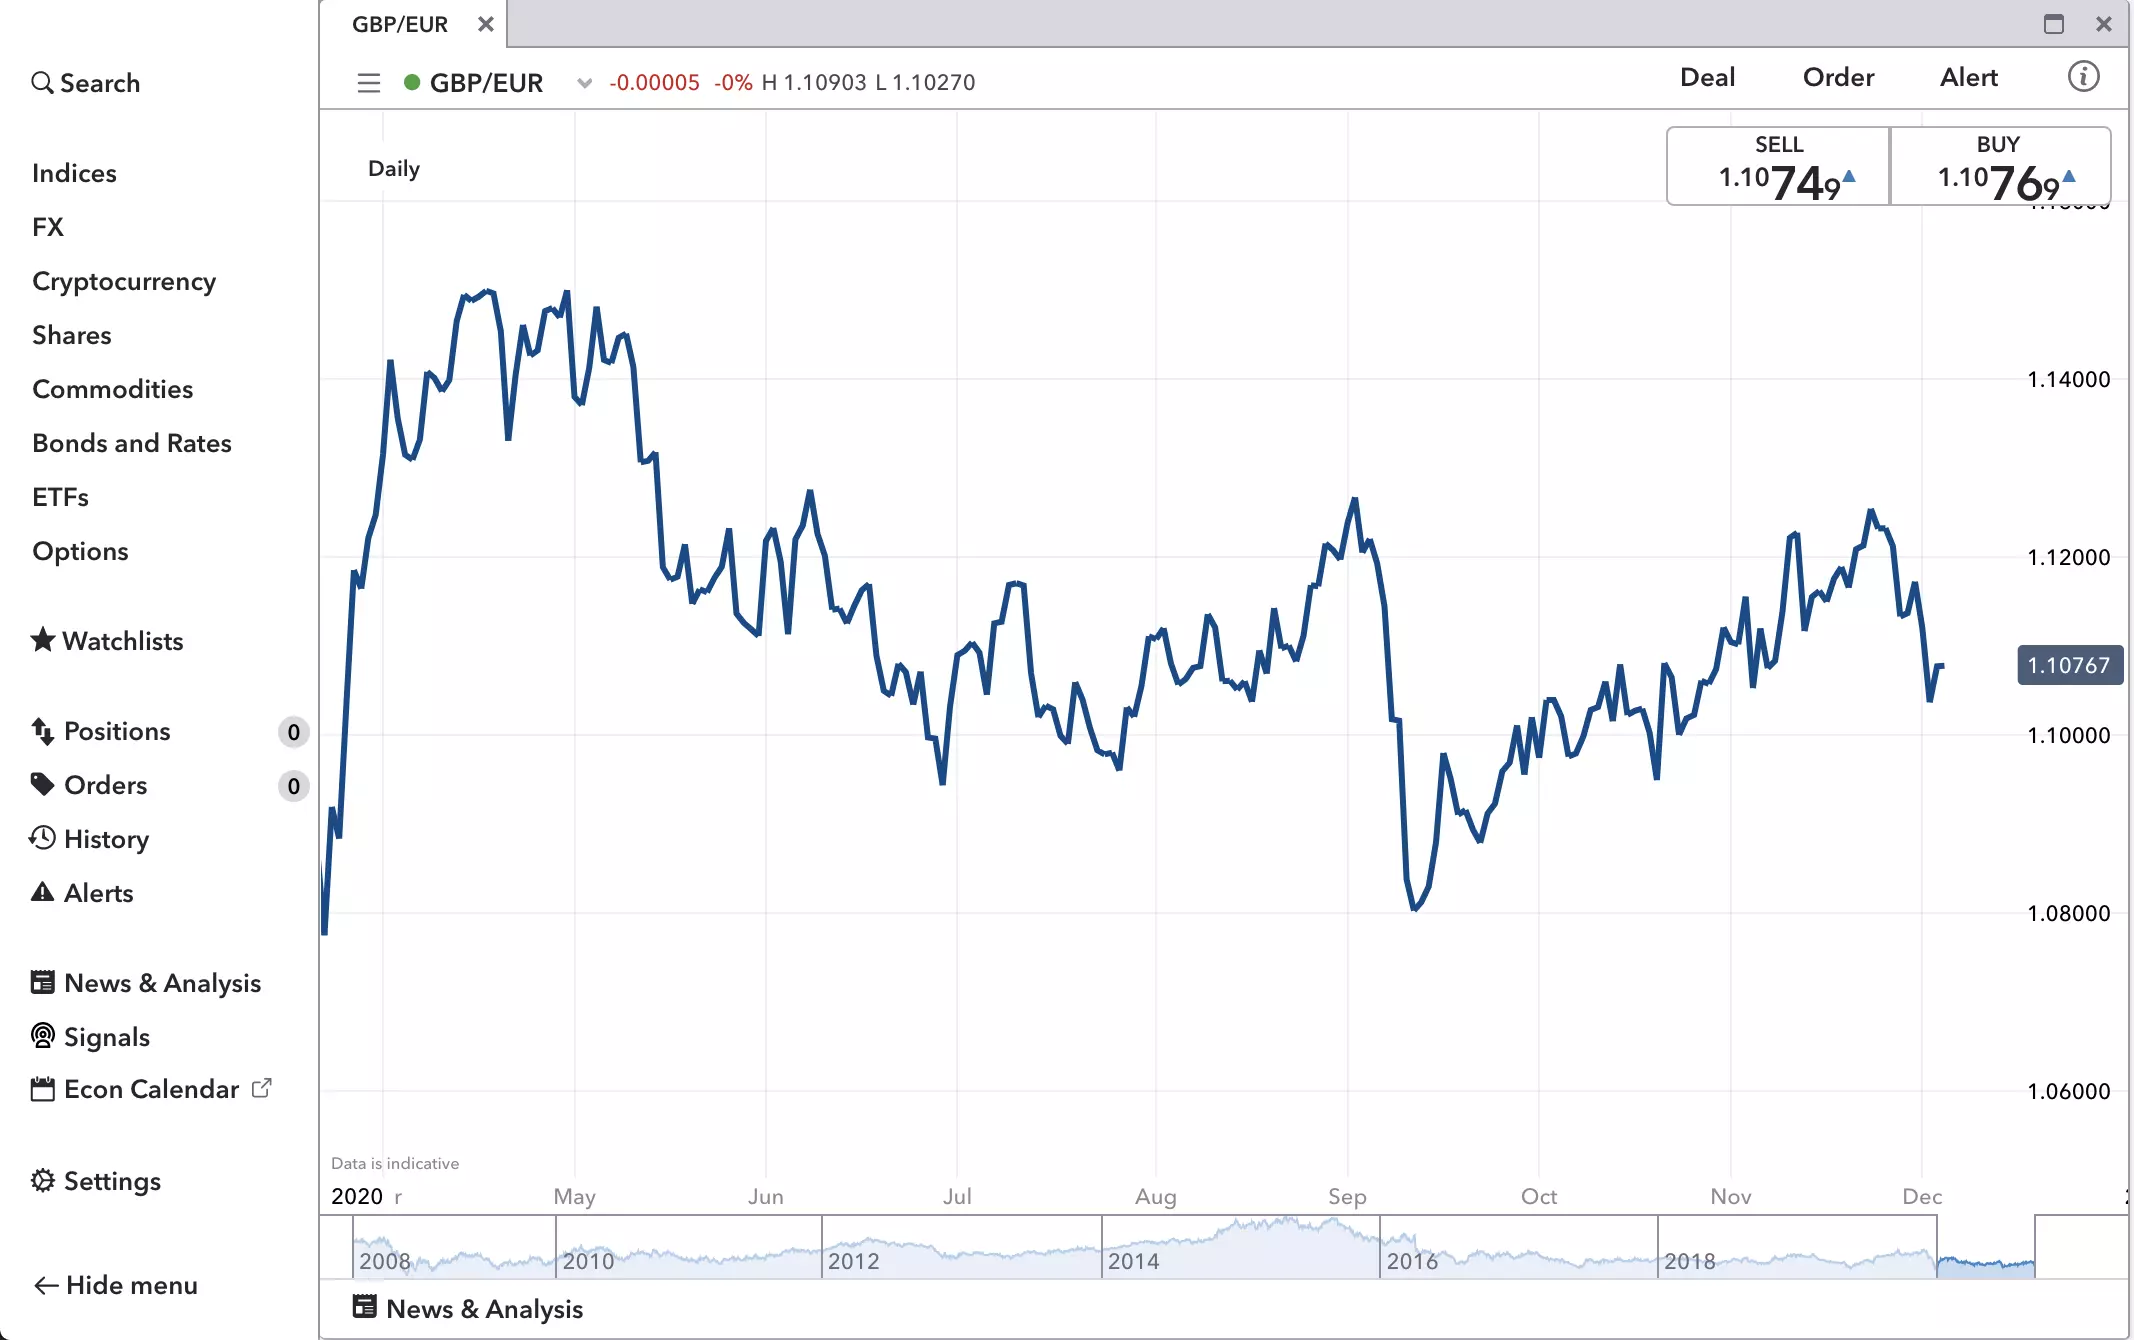
Task: Click the Signals broadcast icon
Action: [x=43, y=1036]
